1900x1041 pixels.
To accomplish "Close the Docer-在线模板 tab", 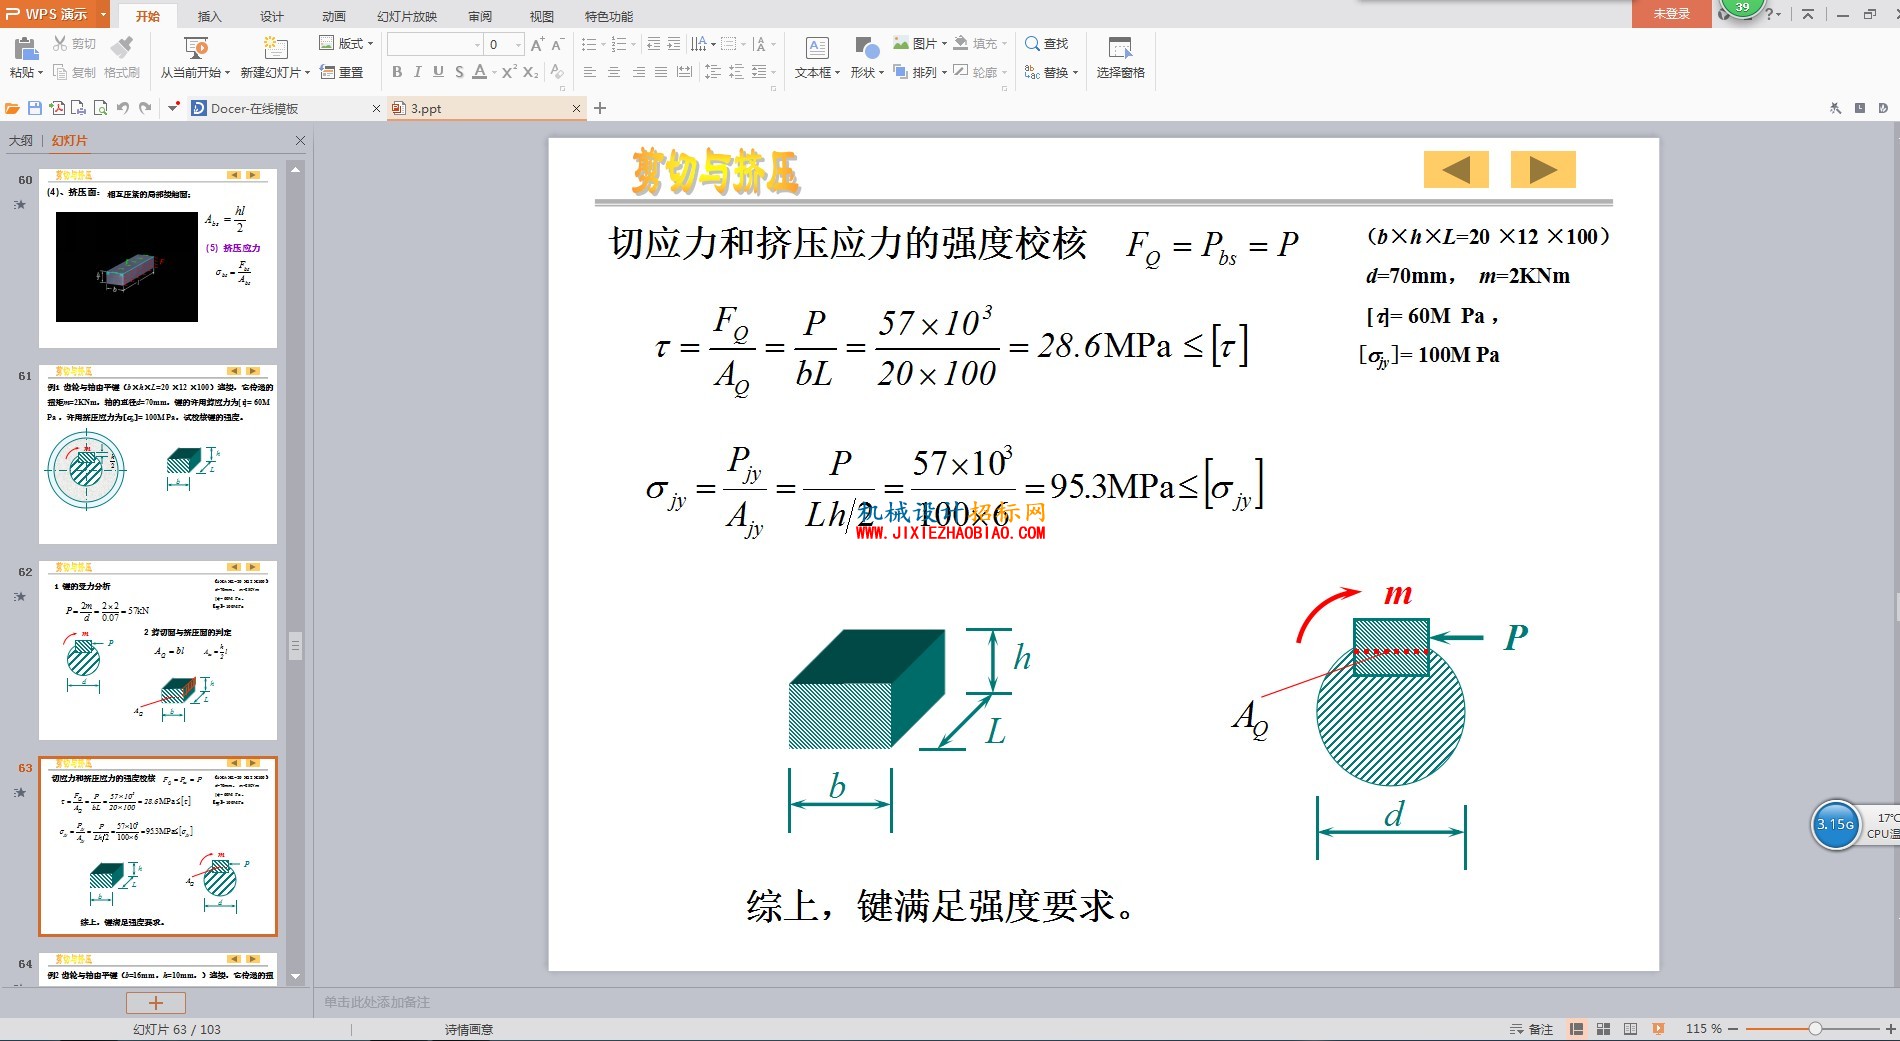I will point(376,108).
